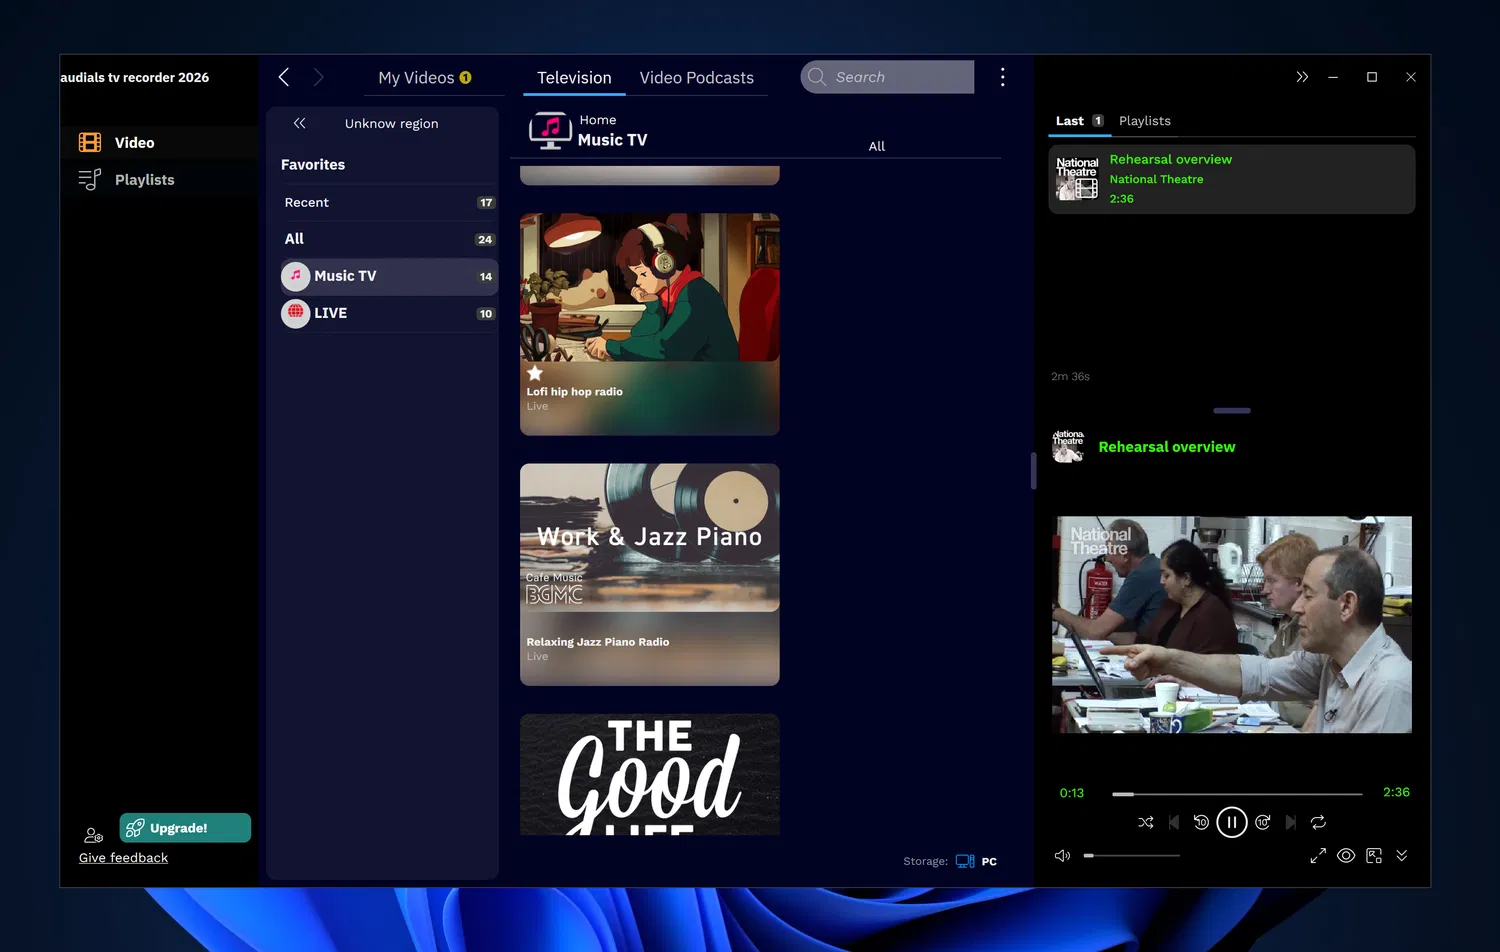Viewport: 1500px width, 952px height.
Task: Open the Give feedback link
Action: point(123,858)
